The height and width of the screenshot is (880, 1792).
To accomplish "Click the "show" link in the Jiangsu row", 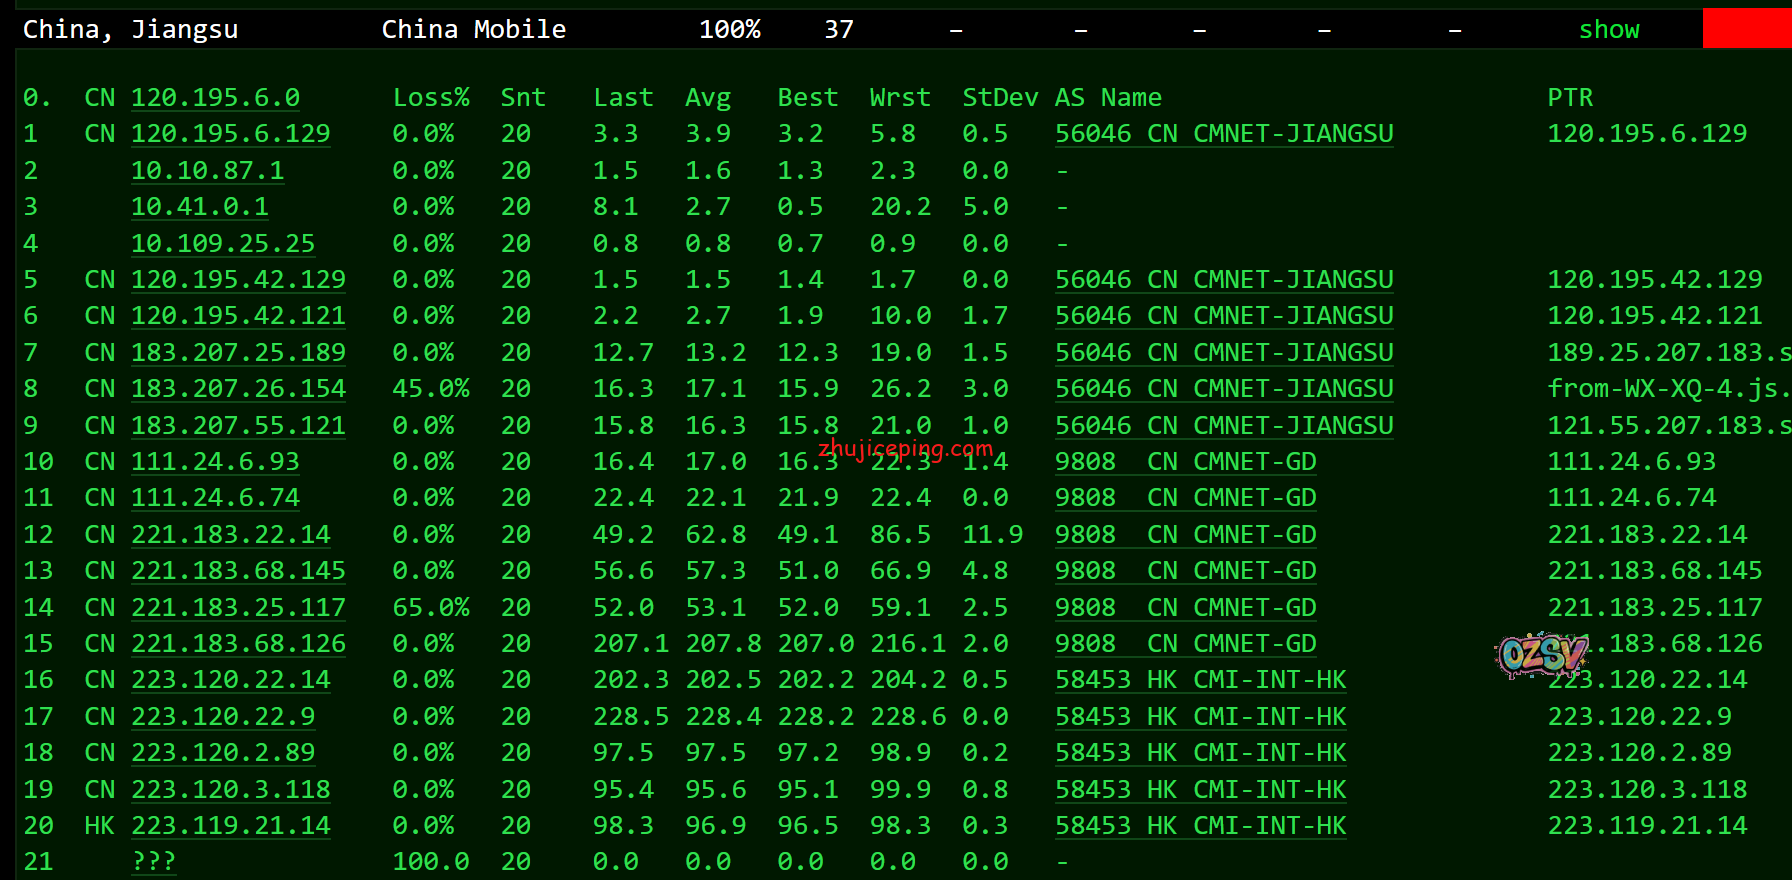I will coord(1608,30).
